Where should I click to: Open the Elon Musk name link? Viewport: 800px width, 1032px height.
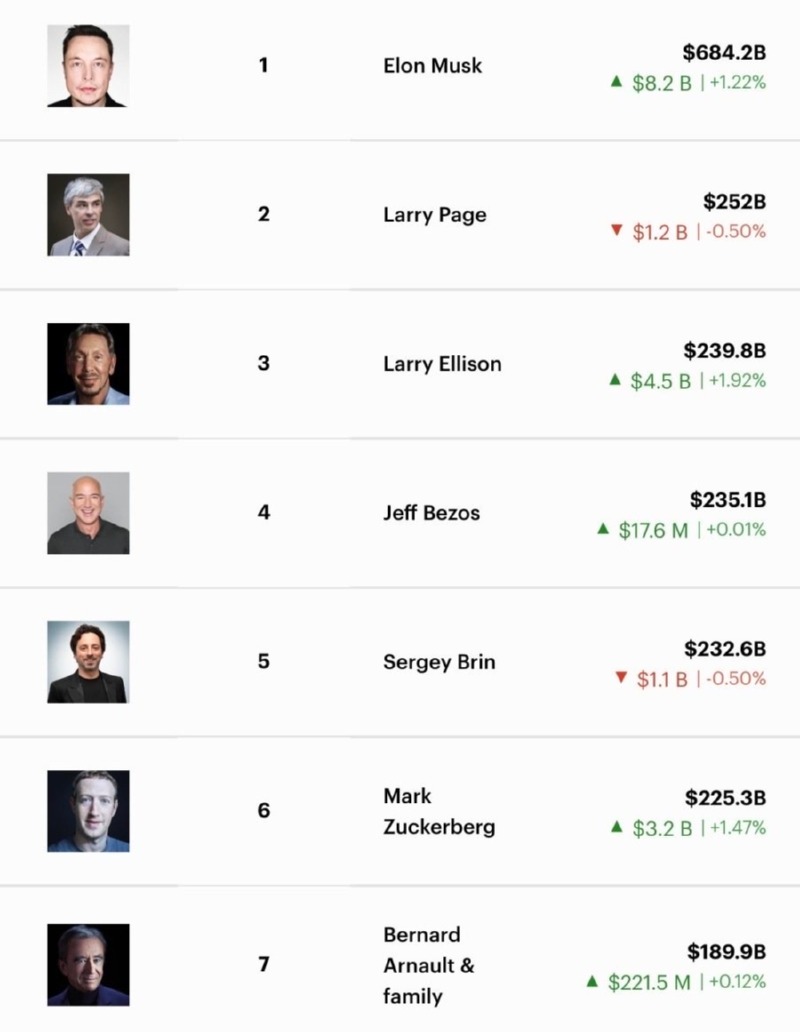click(x=432, y=66)
